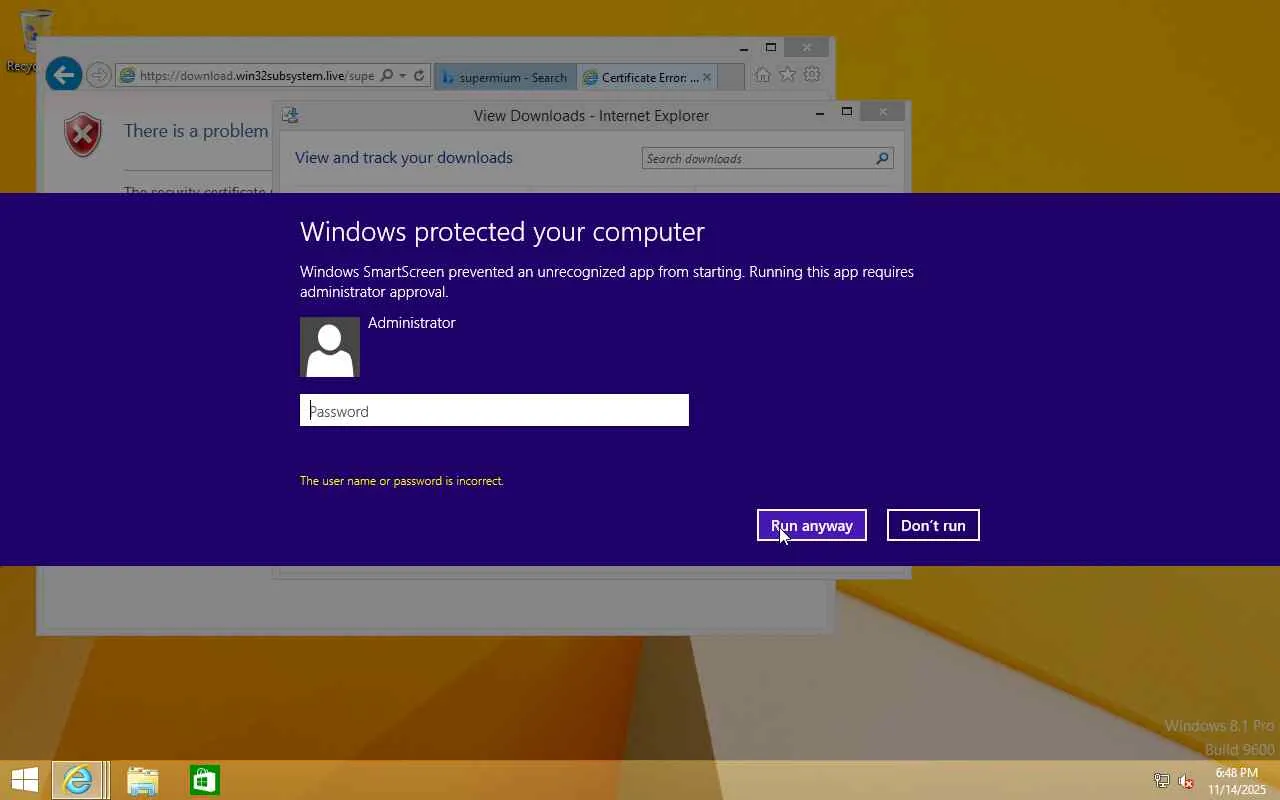Click "The user name or password is incorrect."

click(x=402, y=481)
